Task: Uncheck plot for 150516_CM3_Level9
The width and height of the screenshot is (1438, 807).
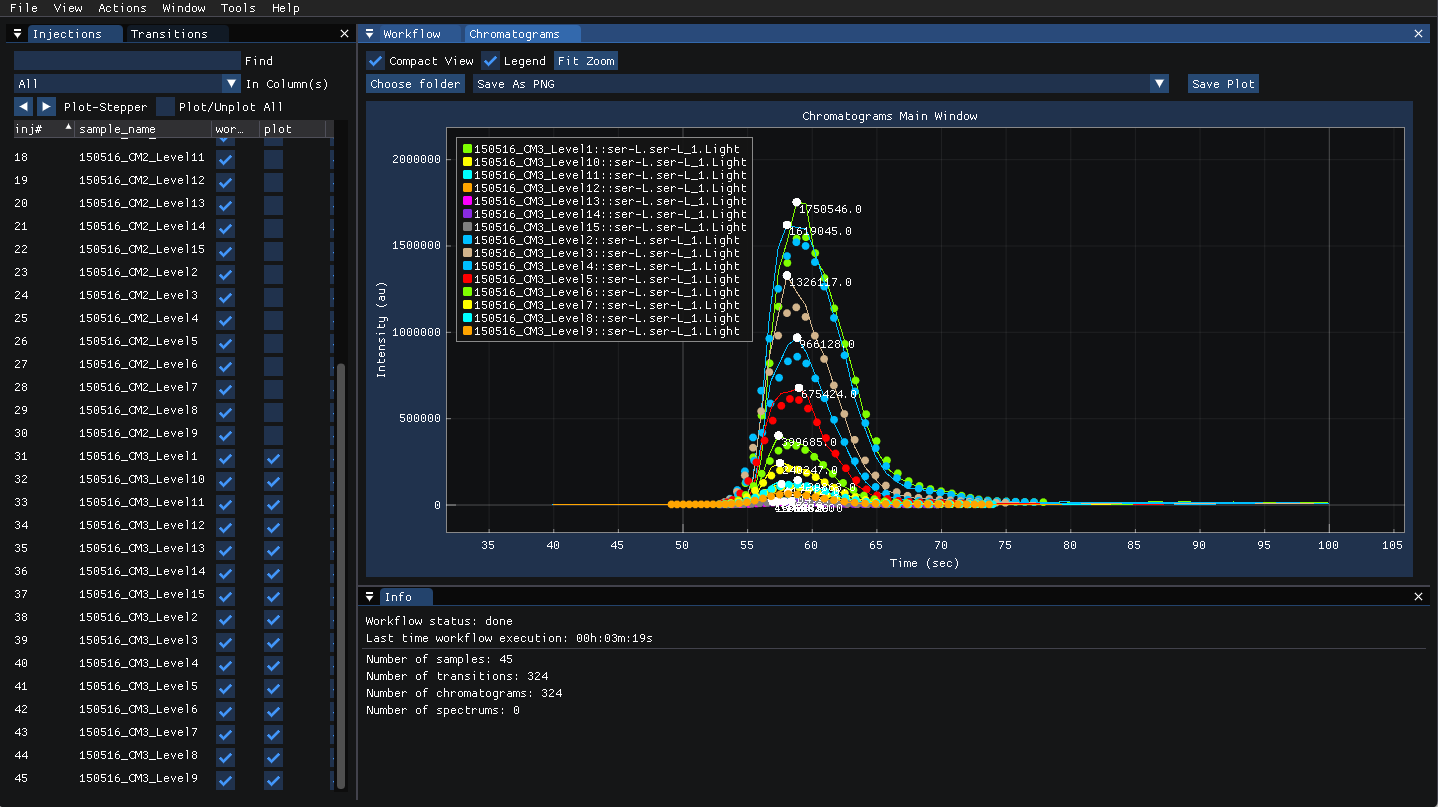Action: [x=273, y=780]
